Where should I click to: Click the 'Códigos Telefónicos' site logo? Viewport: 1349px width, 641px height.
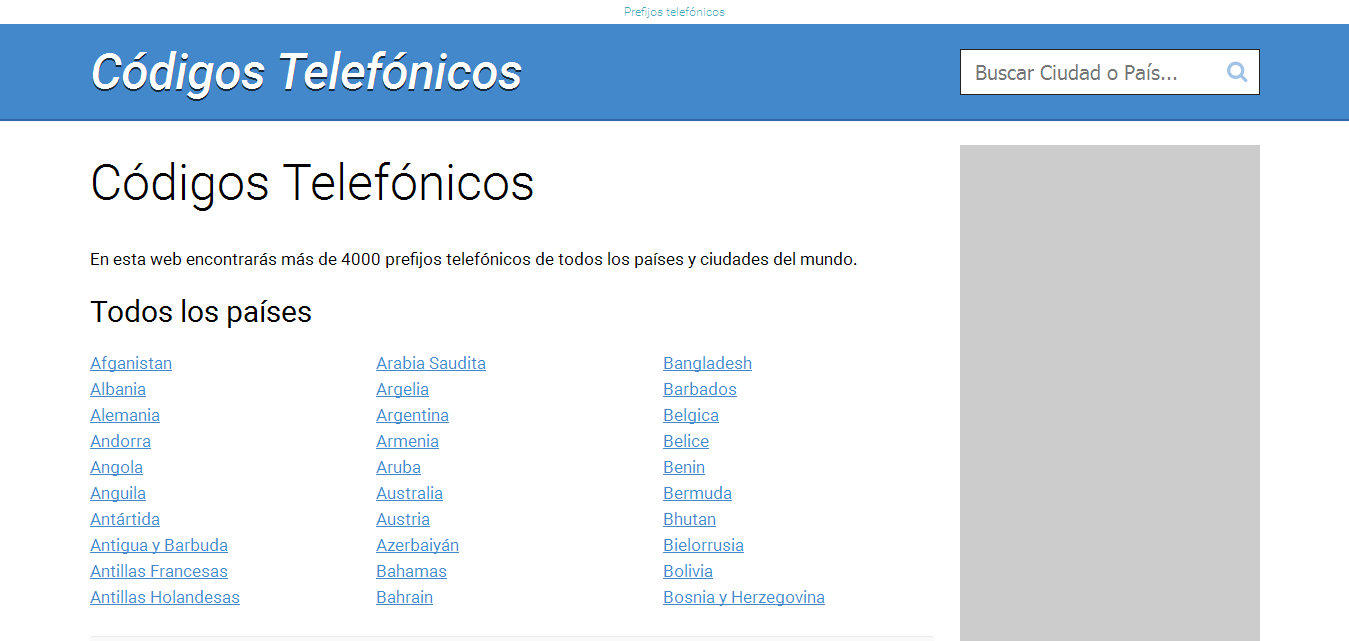(306, 71)
